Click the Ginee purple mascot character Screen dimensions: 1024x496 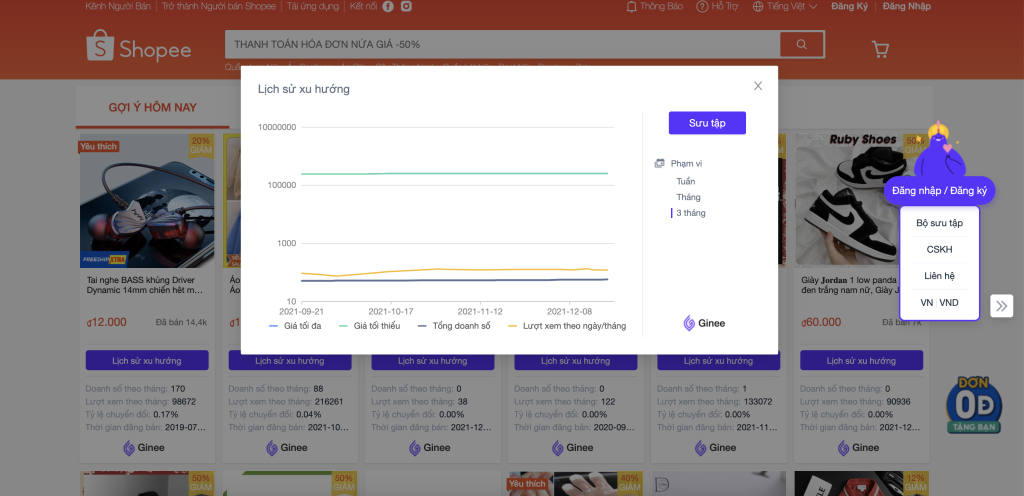pos(938,150)
